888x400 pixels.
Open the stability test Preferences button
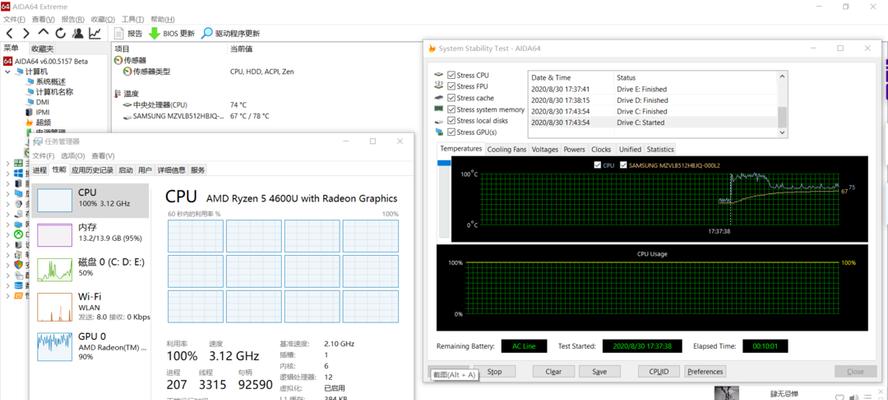pos(705,372)
